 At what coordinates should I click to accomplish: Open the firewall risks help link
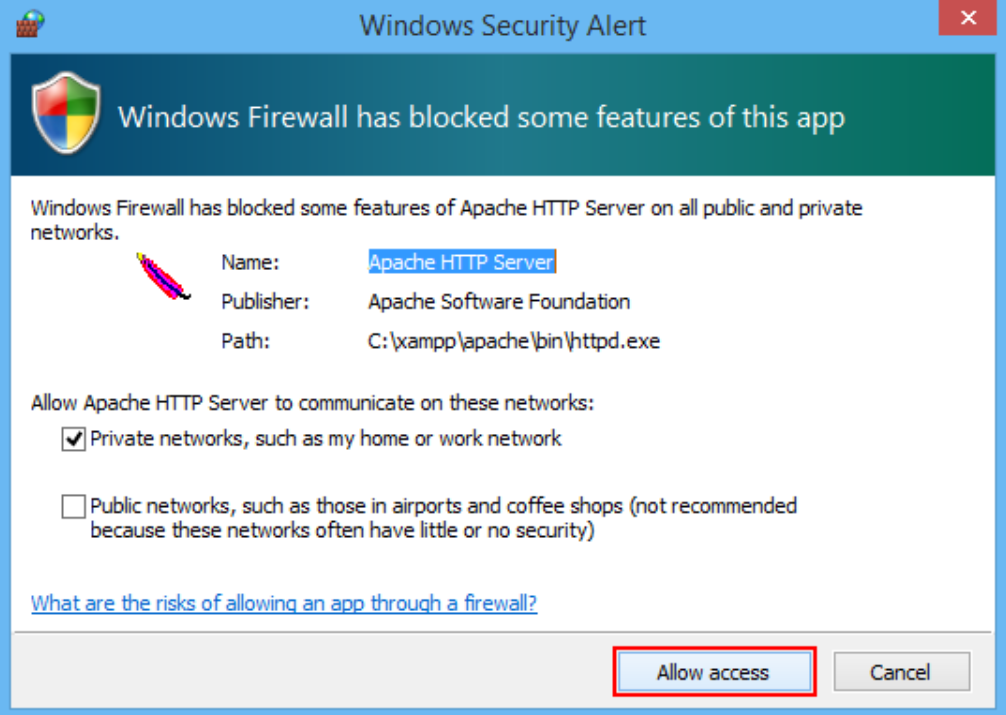(x=284, y=603)
